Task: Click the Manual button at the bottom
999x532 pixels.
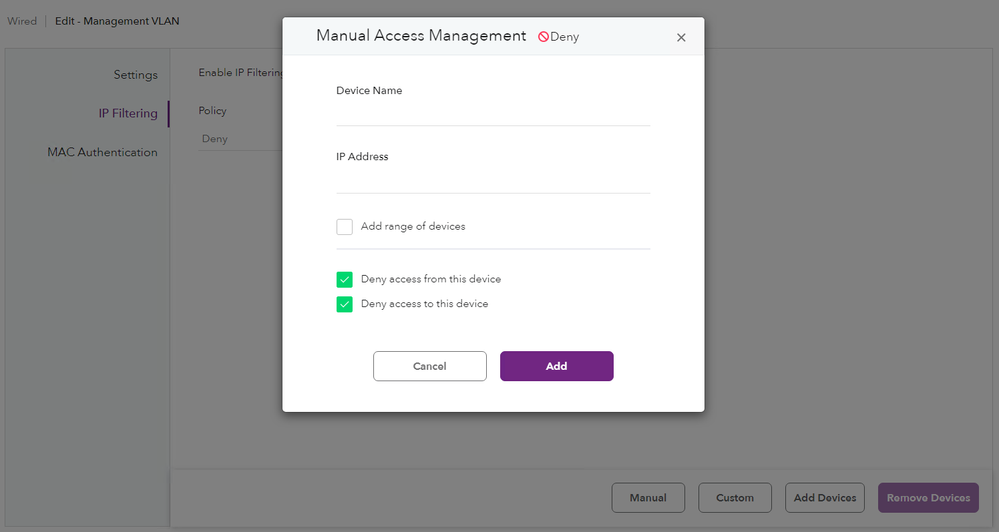Action: click(x=648, y=498)
